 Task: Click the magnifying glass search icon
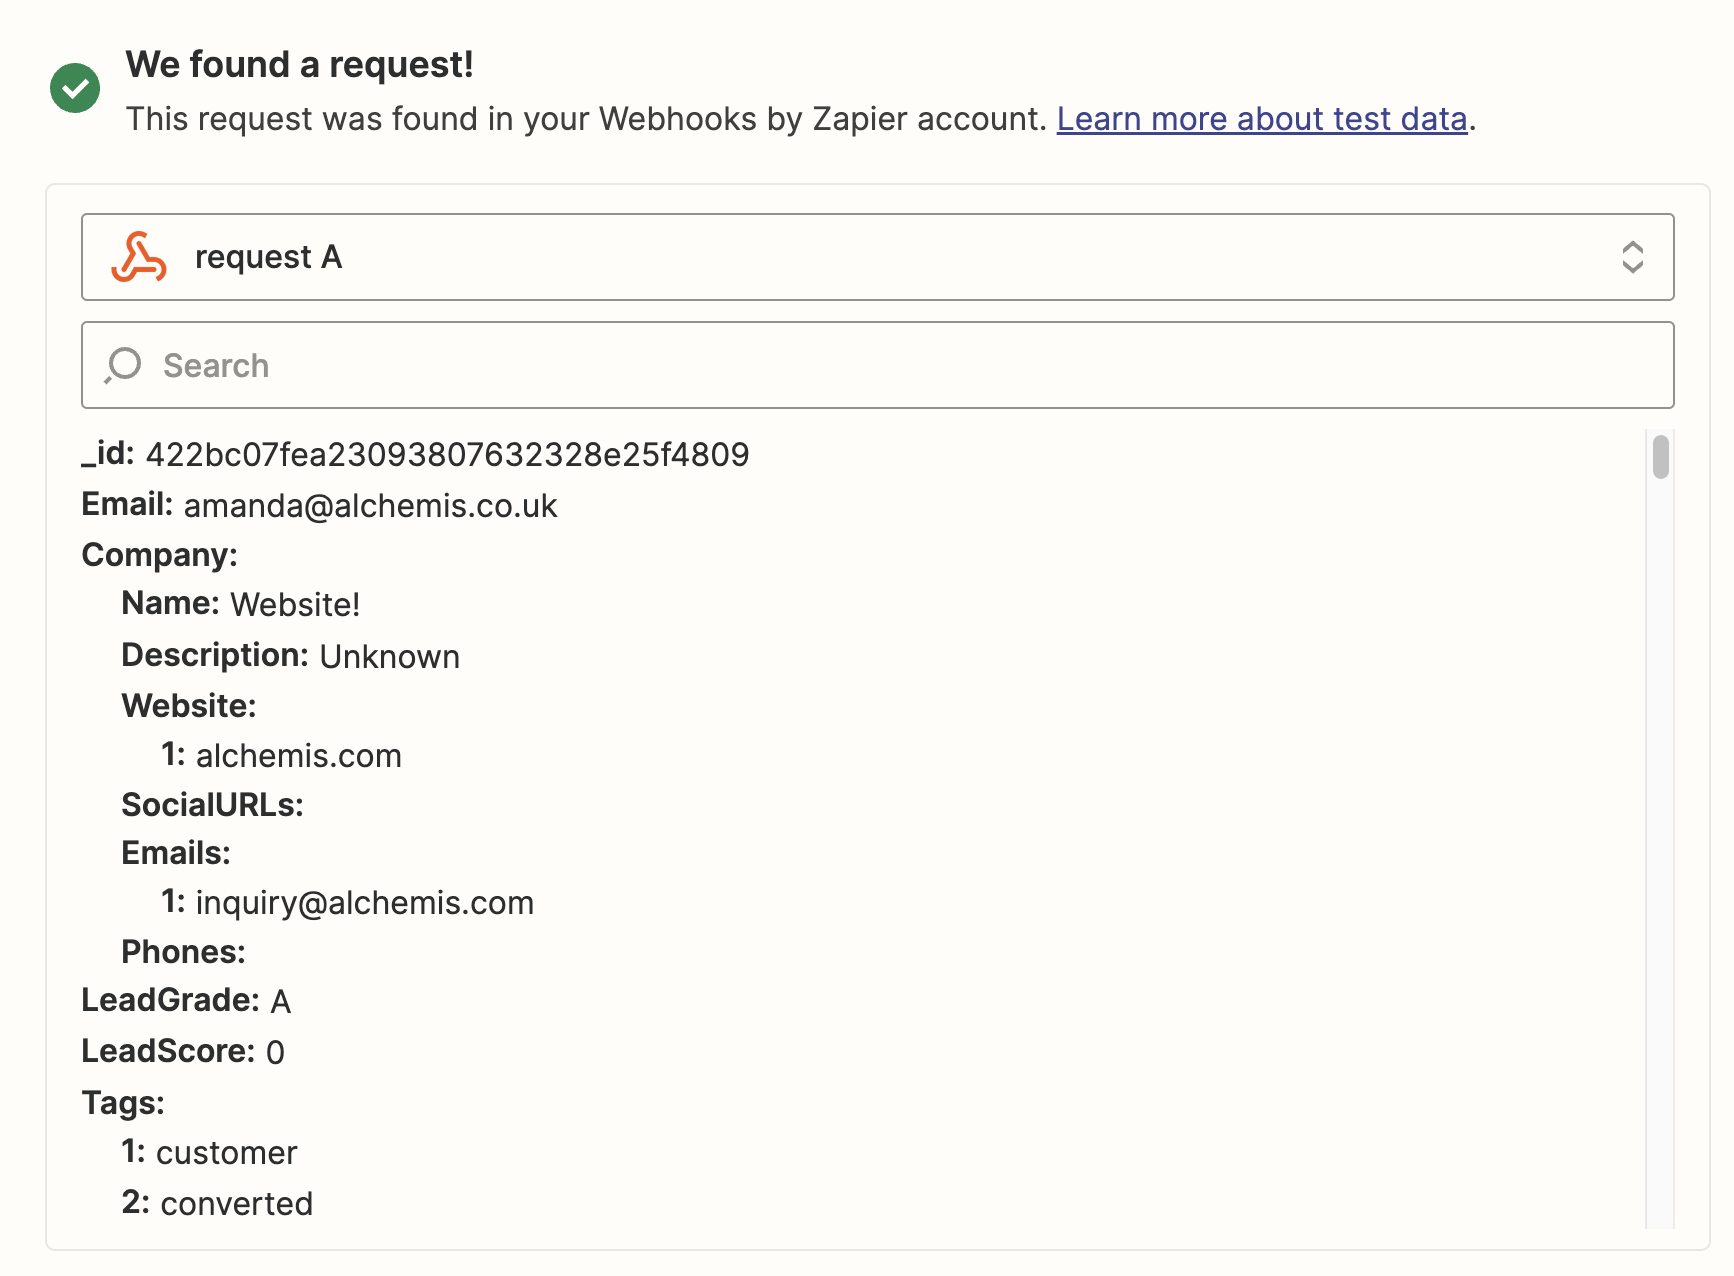coord(123,365)
